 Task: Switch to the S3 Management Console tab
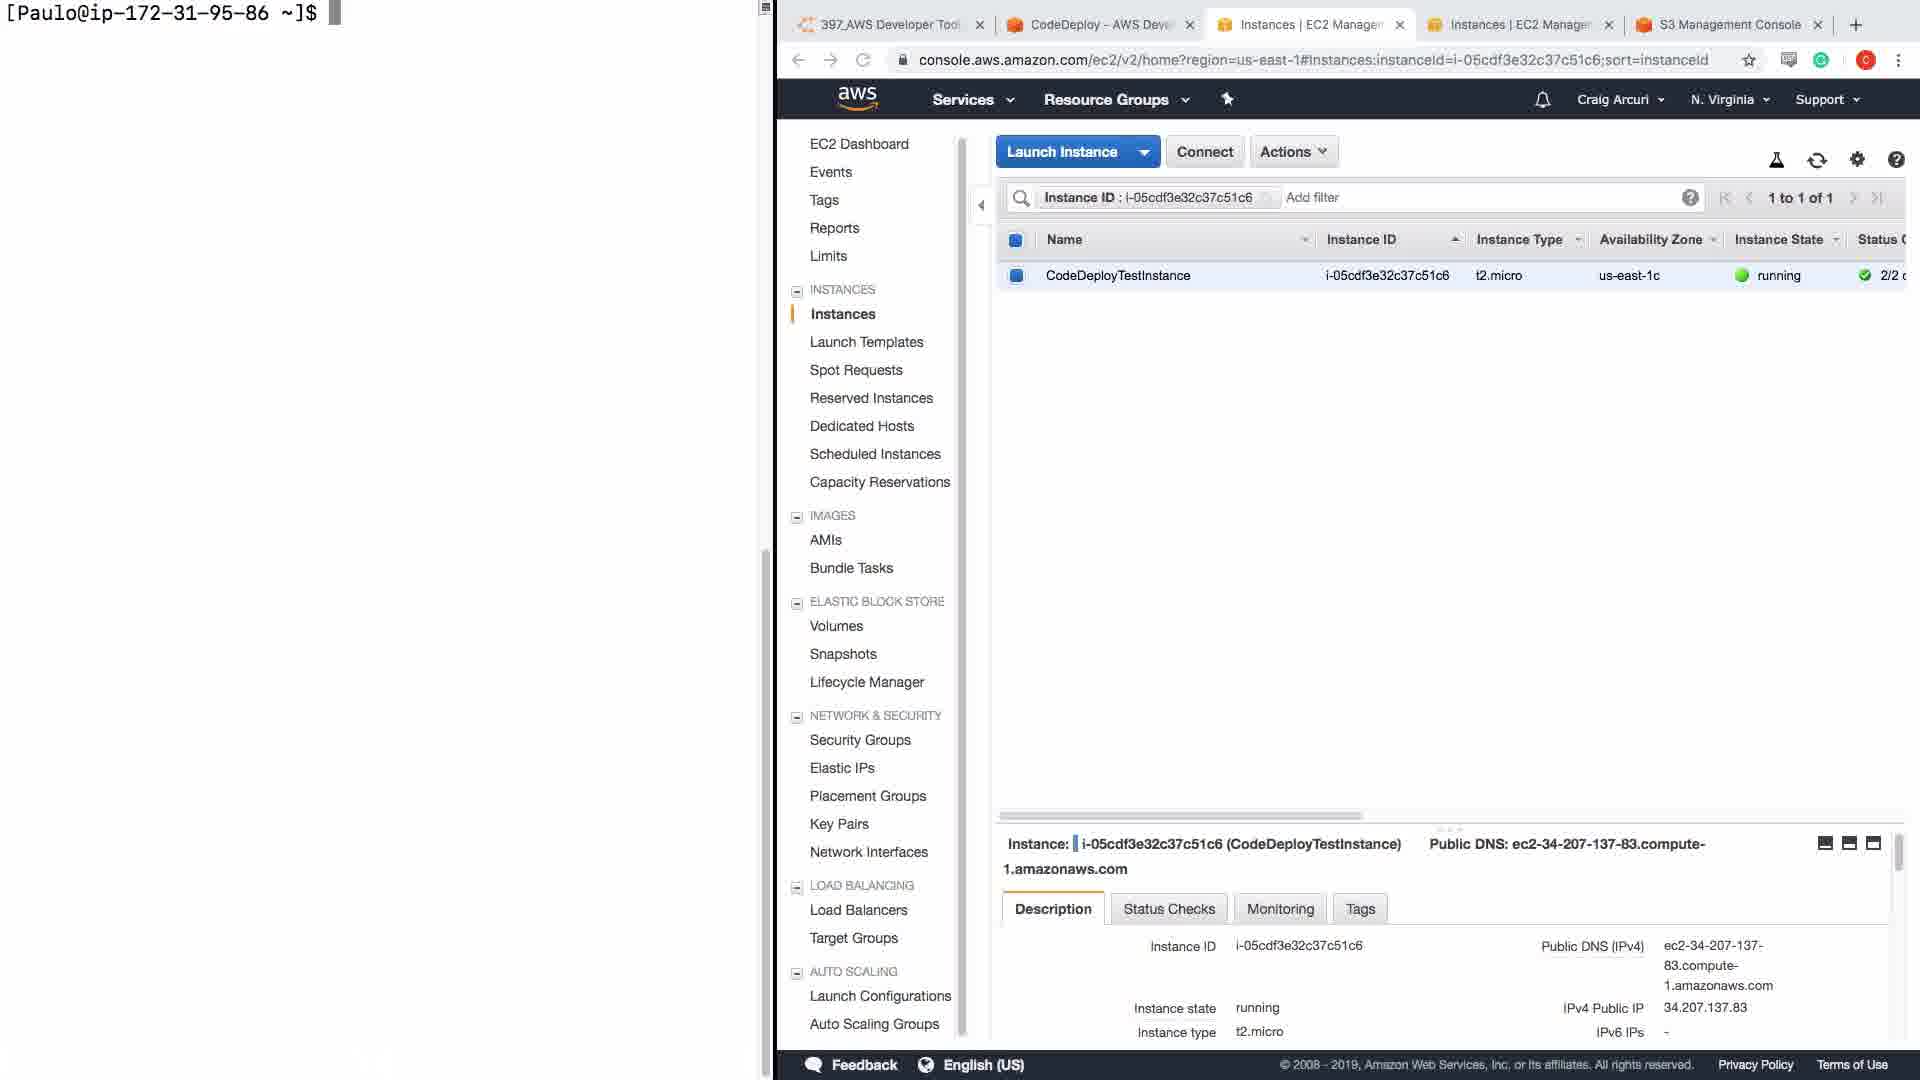[x=1729, y=25]
